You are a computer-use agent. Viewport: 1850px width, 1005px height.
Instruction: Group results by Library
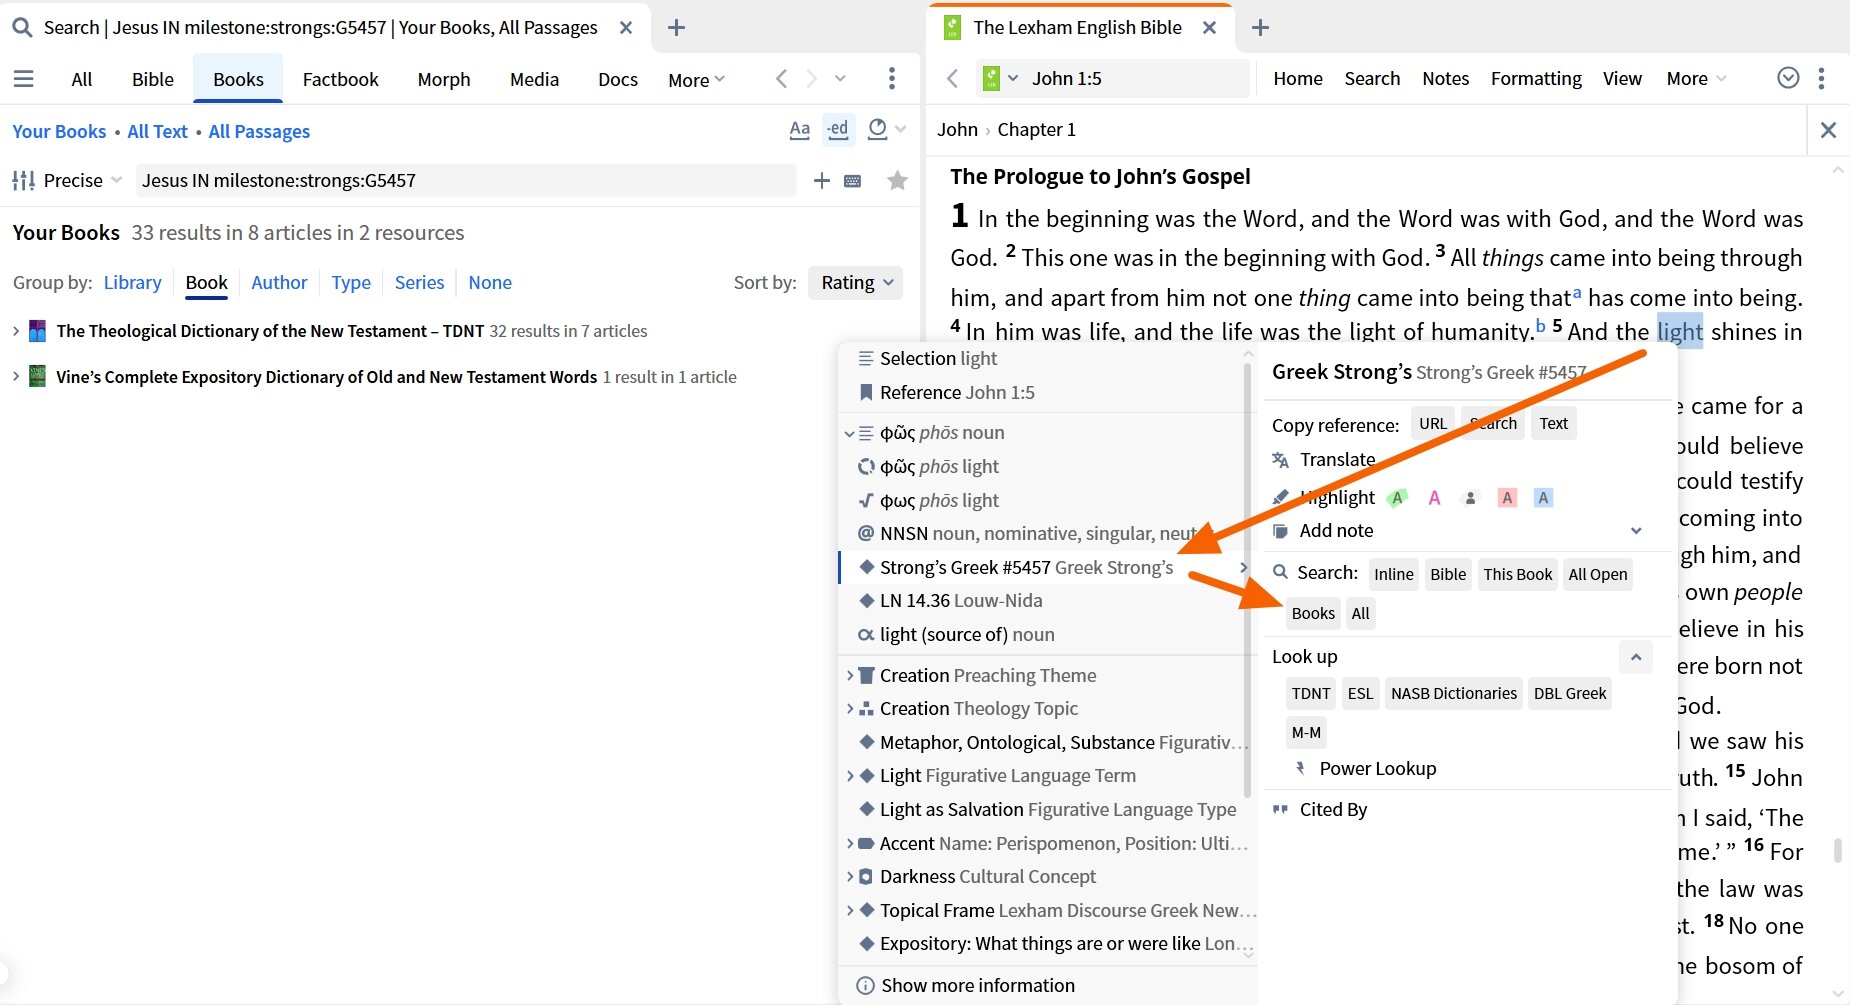[x=132, y=282]
